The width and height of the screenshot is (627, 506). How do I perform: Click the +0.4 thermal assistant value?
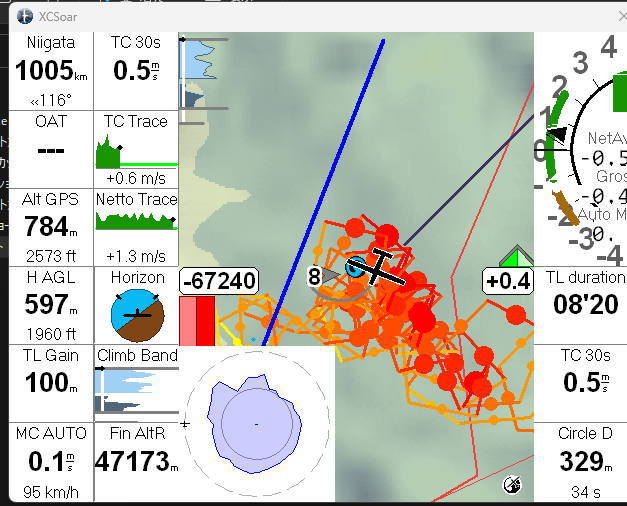click(508, 281)
